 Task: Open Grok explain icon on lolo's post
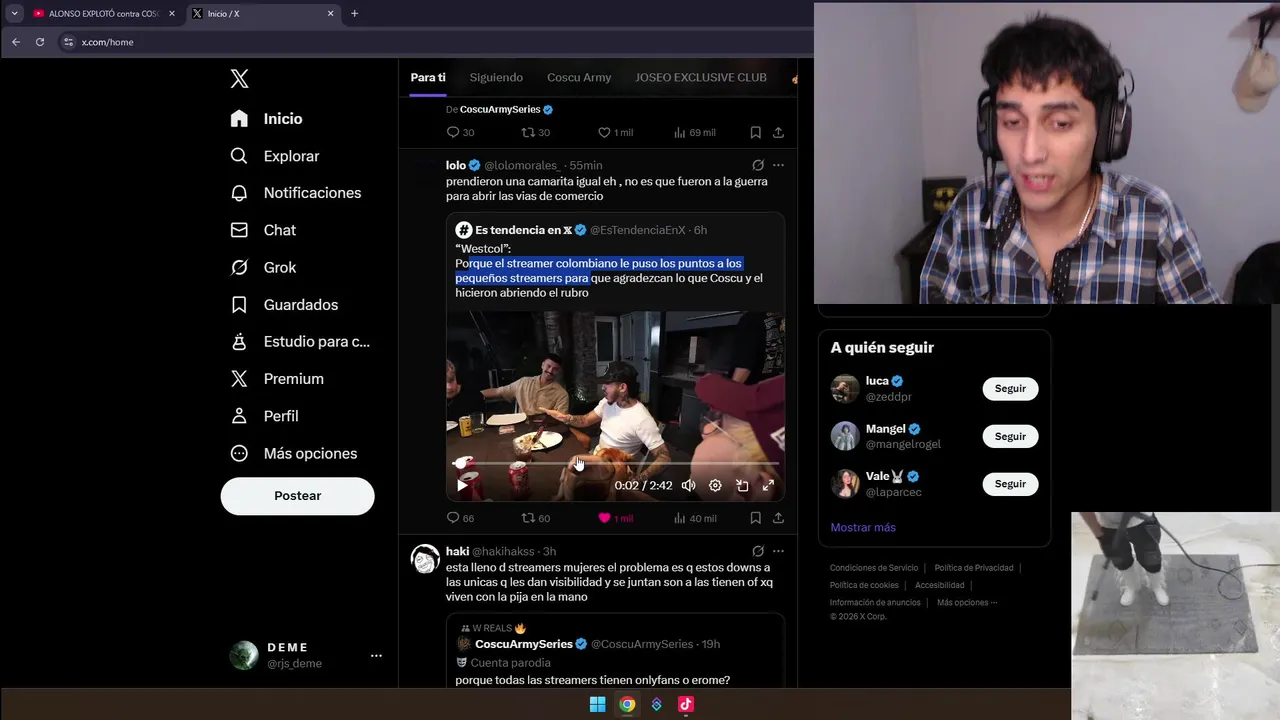click(758, 165)
